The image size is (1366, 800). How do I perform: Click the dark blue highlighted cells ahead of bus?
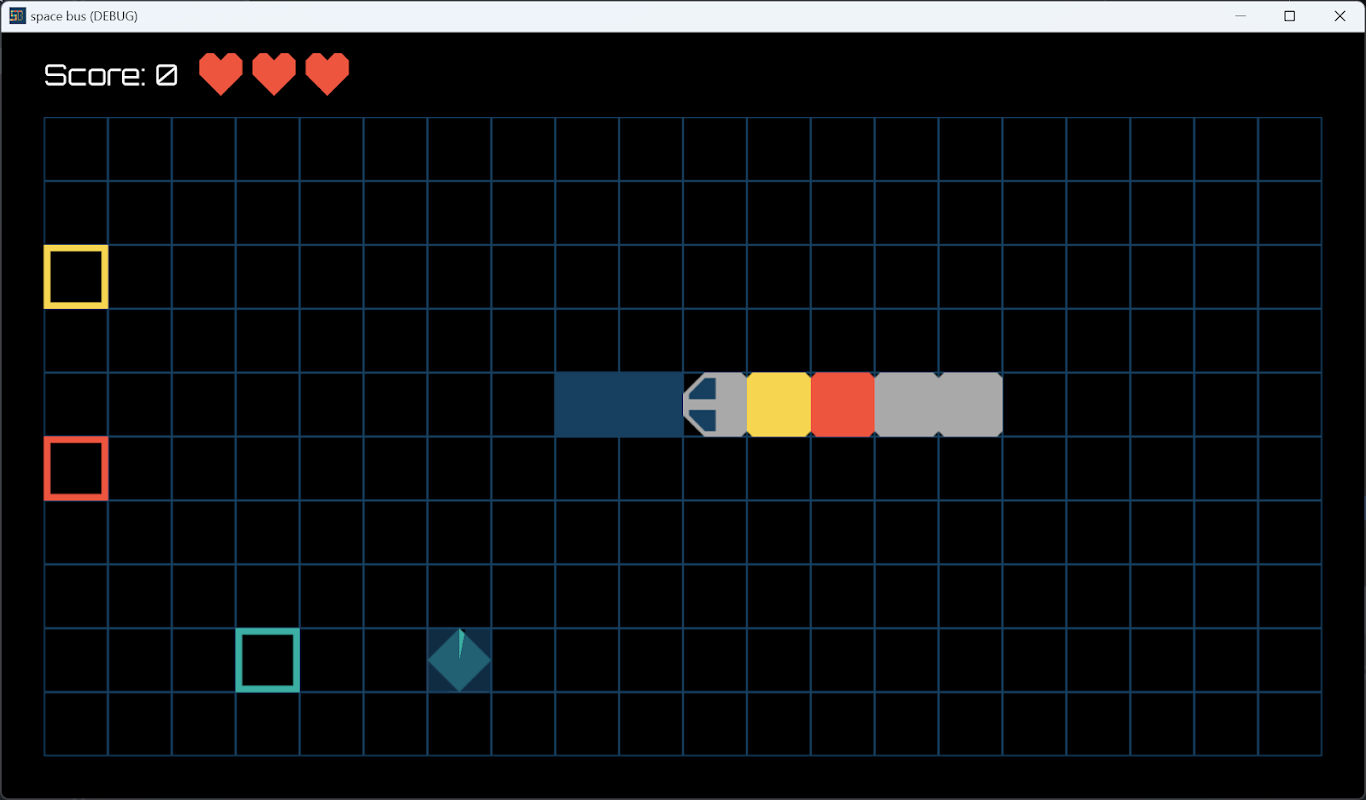(x=619, y=405)
